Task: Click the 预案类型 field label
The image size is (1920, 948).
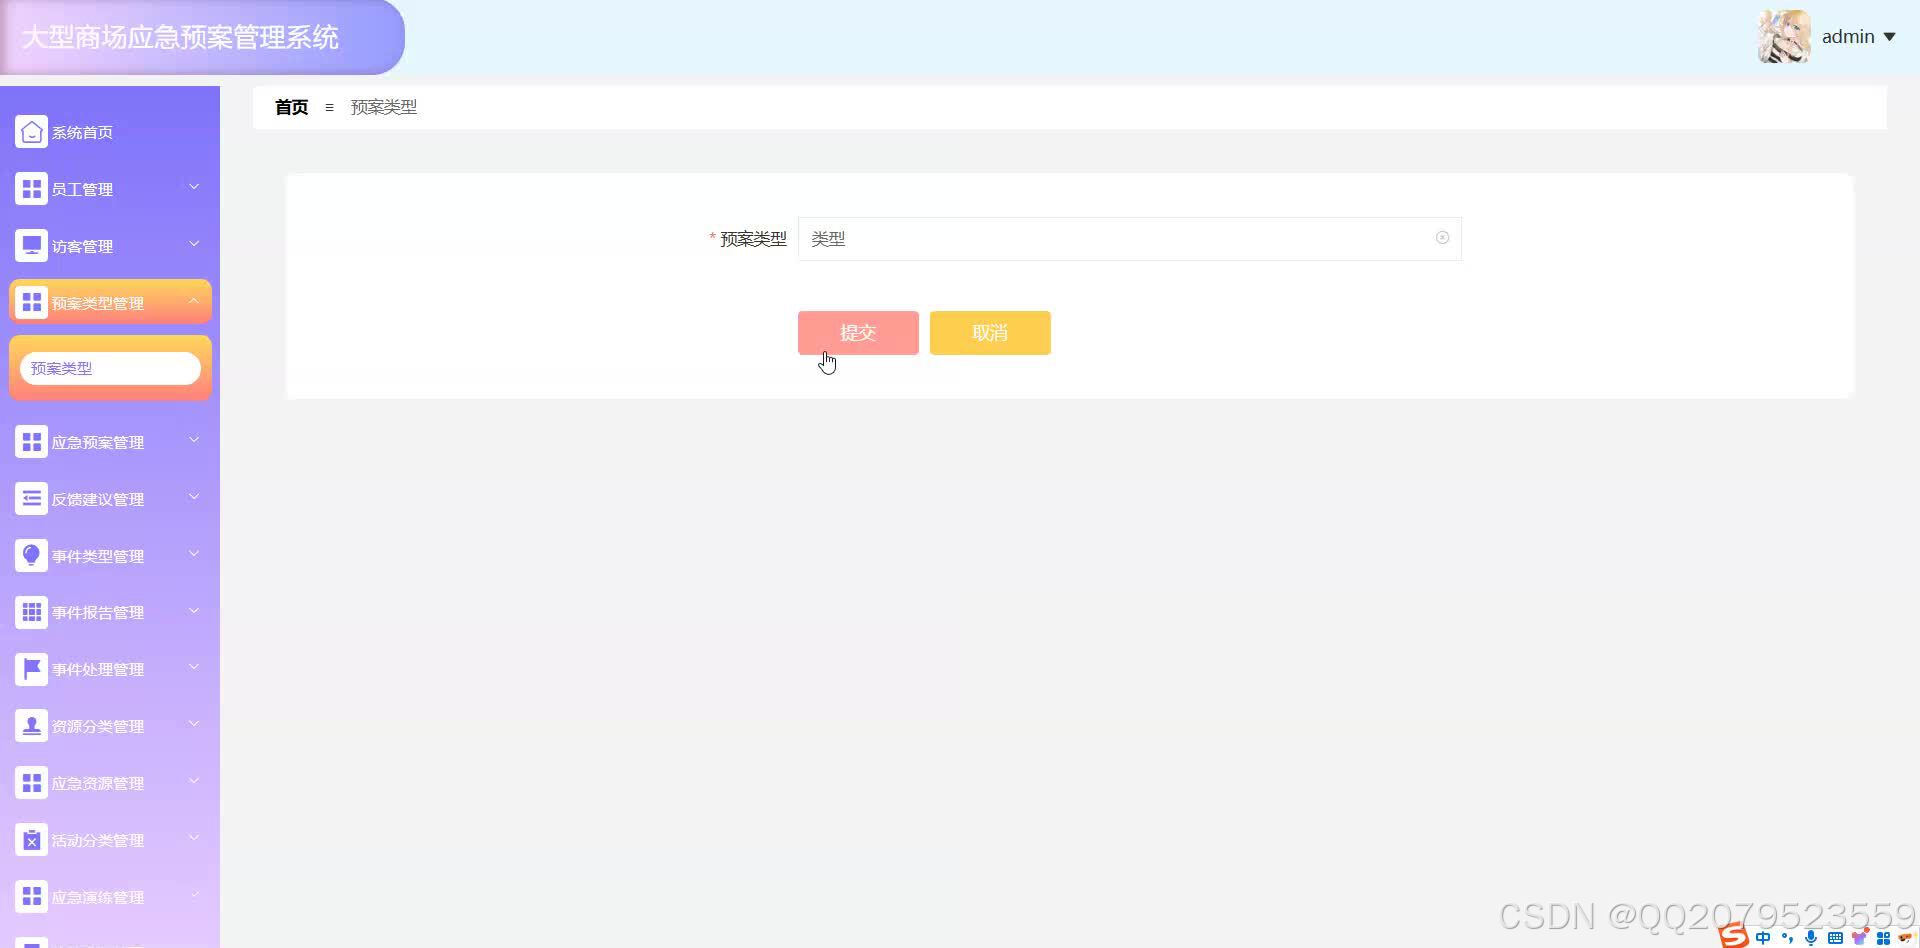Action: (753, 239)
